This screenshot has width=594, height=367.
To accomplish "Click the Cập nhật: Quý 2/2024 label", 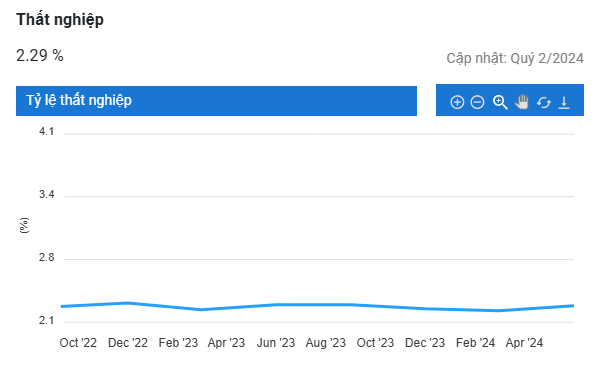I will point(515,58).
